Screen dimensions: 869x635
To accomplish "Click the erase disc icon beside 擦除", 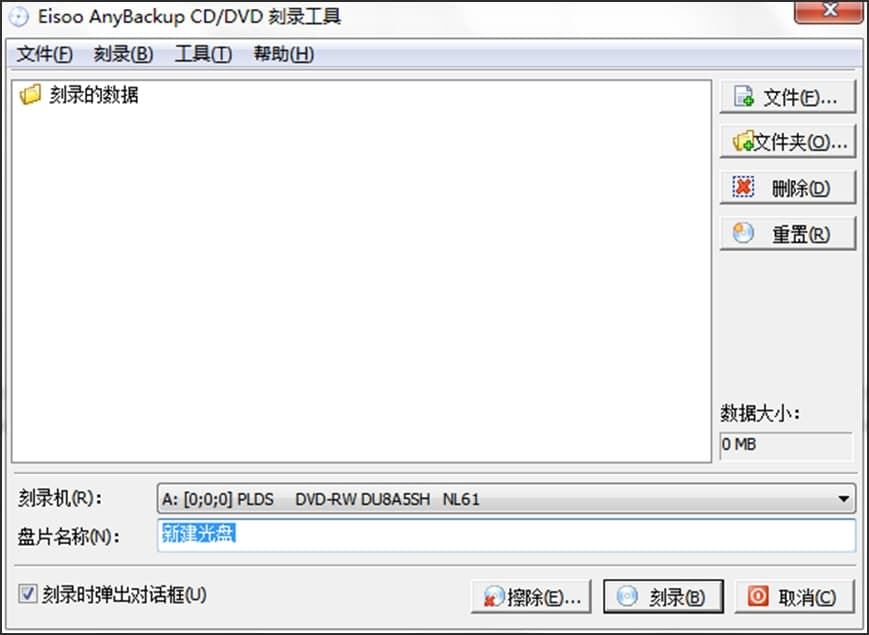I will [493, 597].
